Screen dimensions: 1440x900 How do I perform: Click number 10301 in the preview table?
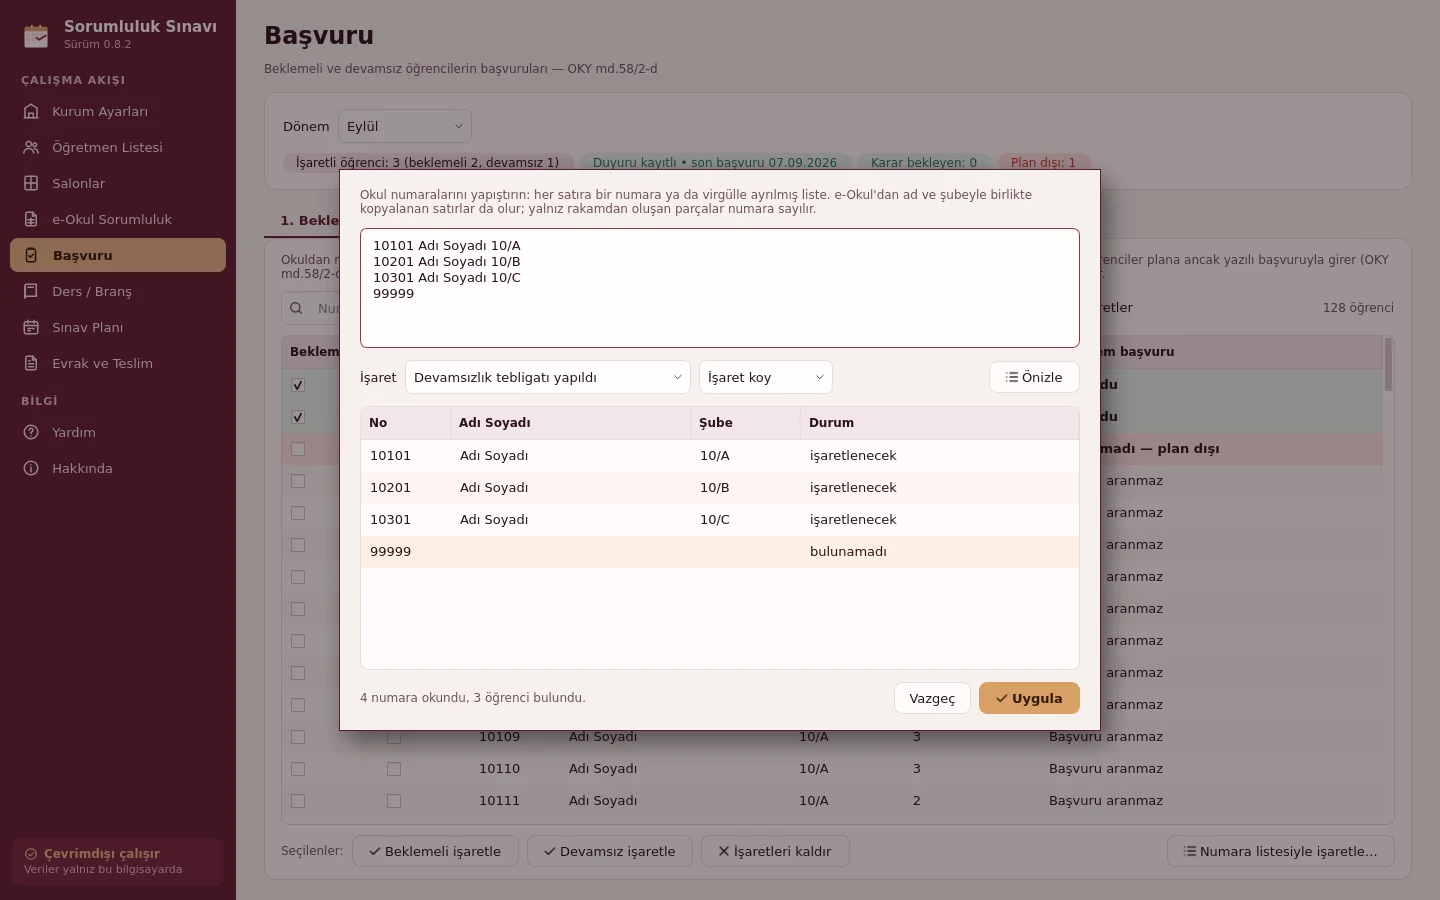pyautogui.click(x=390, y=520)
